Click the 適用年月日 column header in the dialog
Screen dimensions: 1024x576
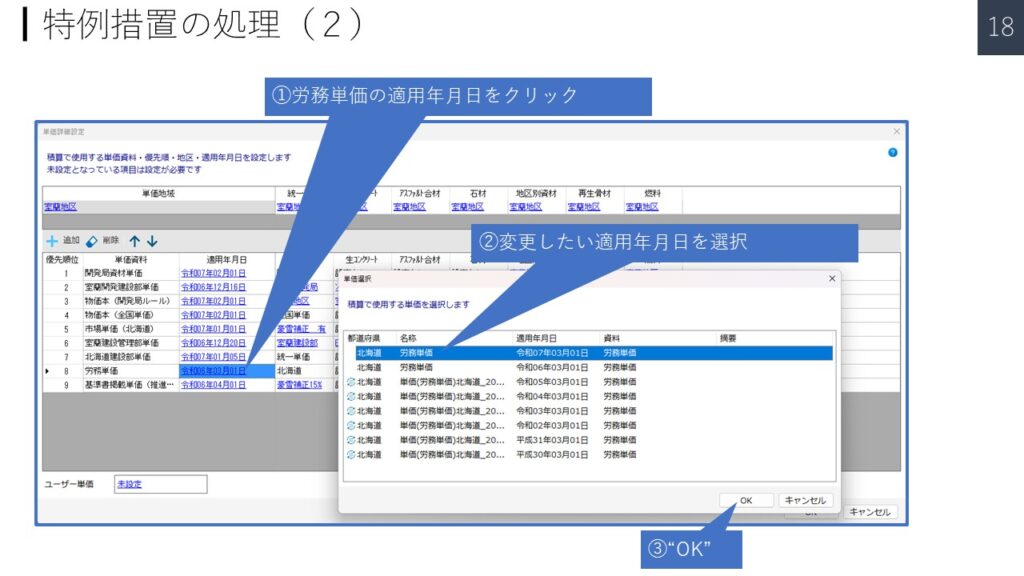point(537,338)
